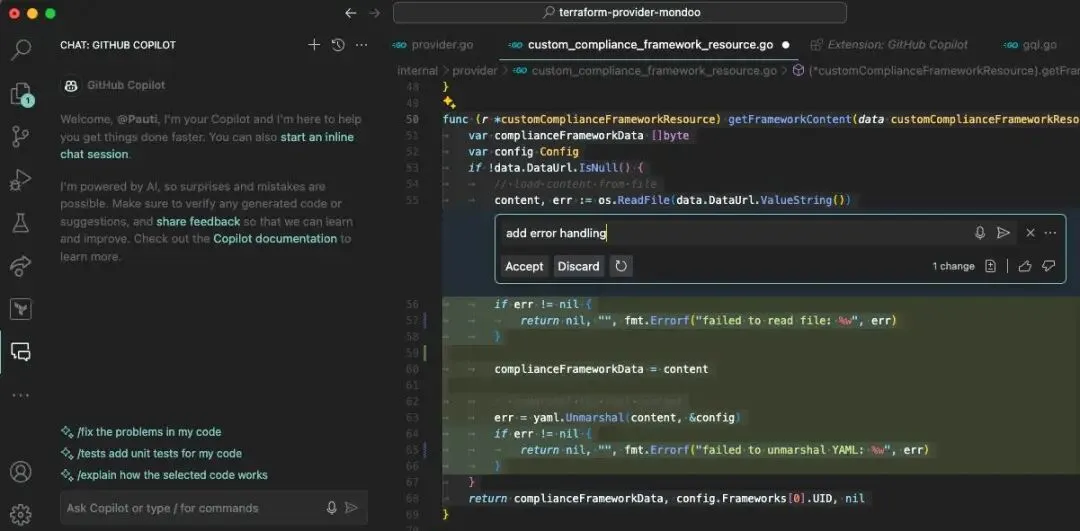The image size is (1080, 531).
Task: Expand additional activity bar views ellipsis
Action: coord(21,395)
